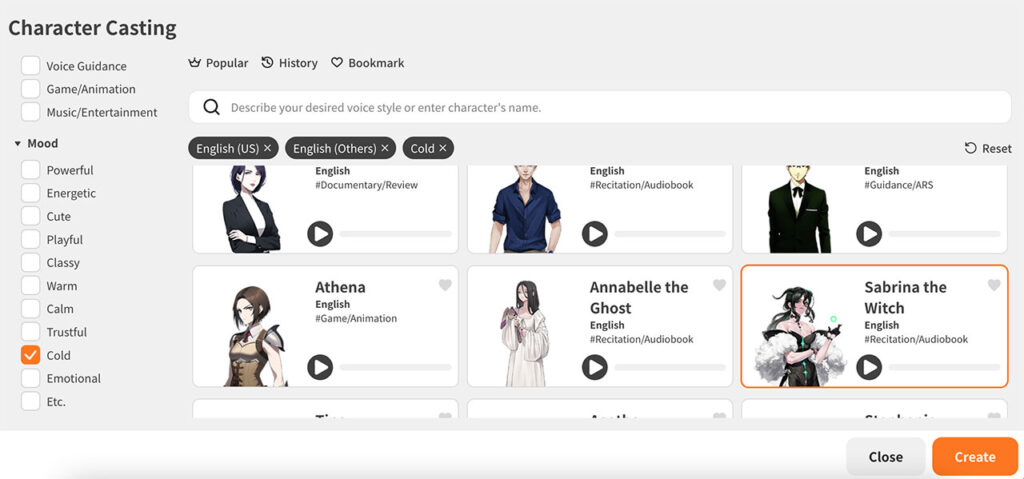Open the Popular tab

coord(218,63)
